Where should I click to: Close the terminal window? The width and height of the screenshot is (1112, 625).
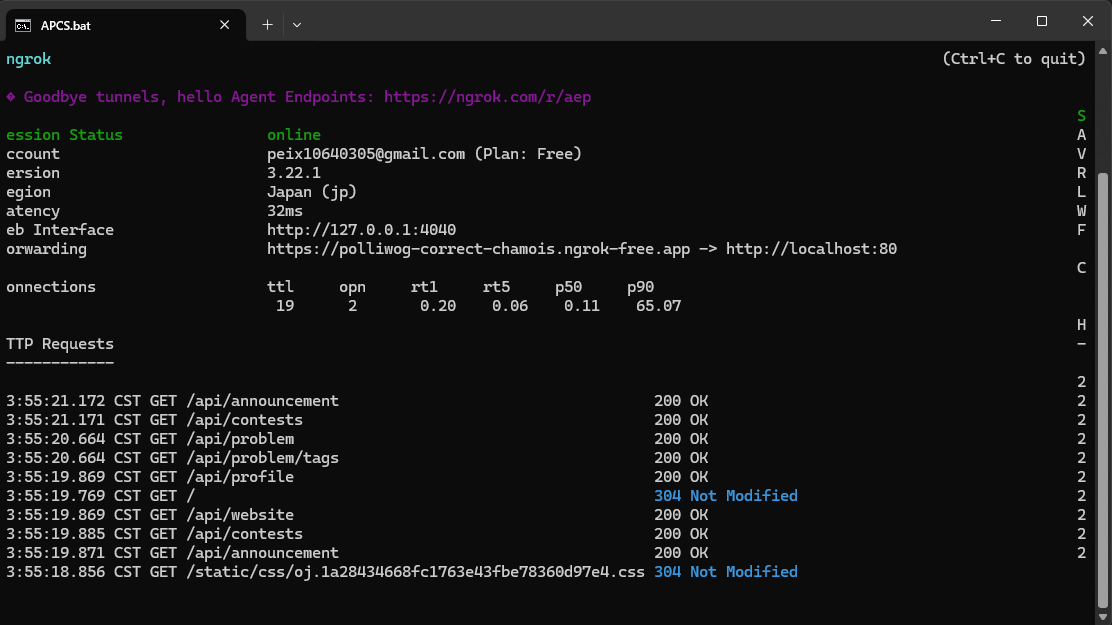[1088, 21]
